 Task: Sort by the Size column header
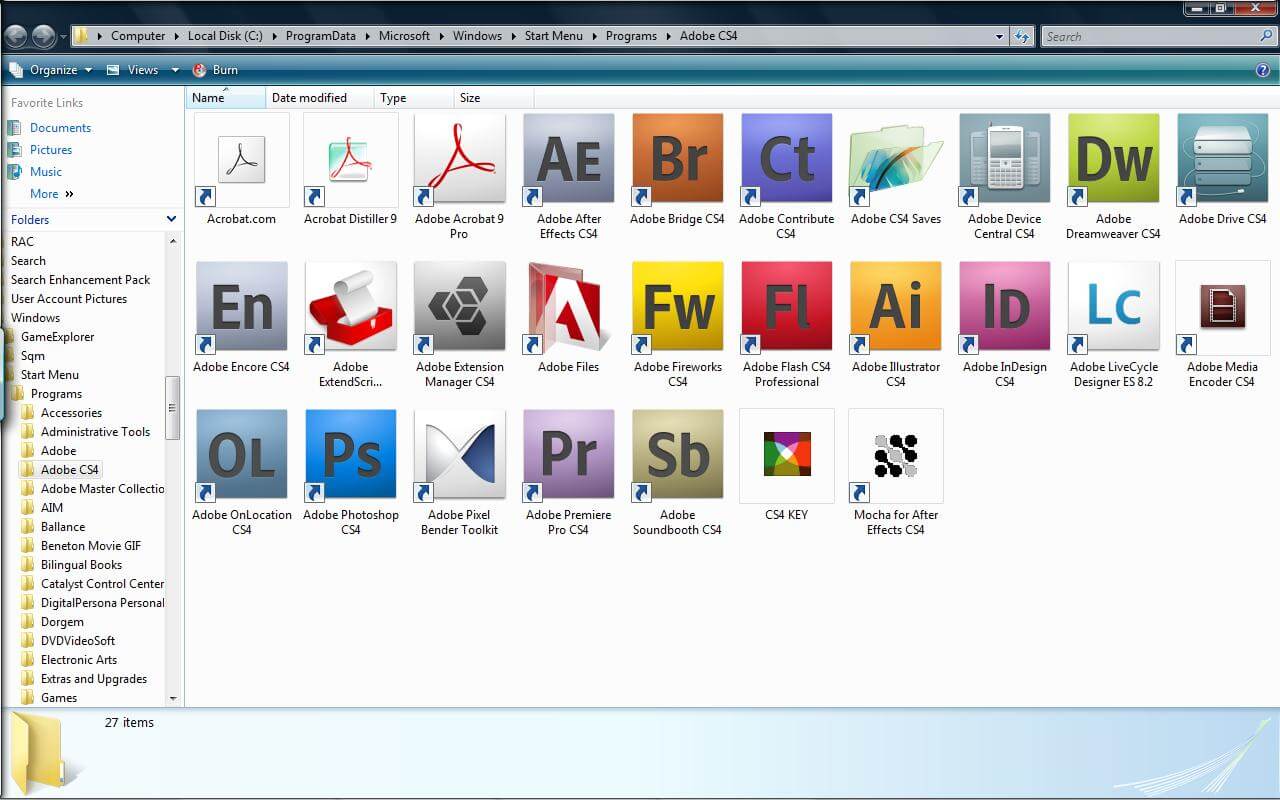coord(494,98)
